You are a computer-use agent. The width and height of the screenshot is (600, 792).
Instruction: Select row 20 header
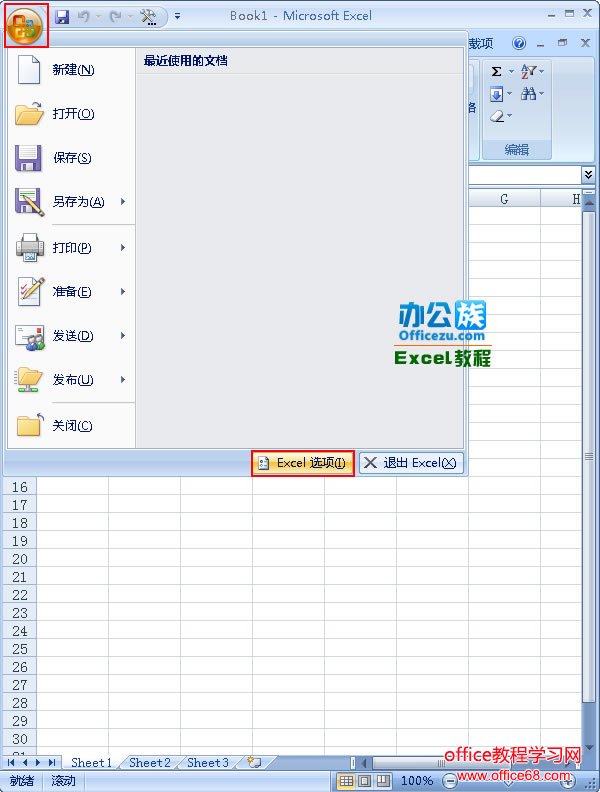tap(20, 559)
